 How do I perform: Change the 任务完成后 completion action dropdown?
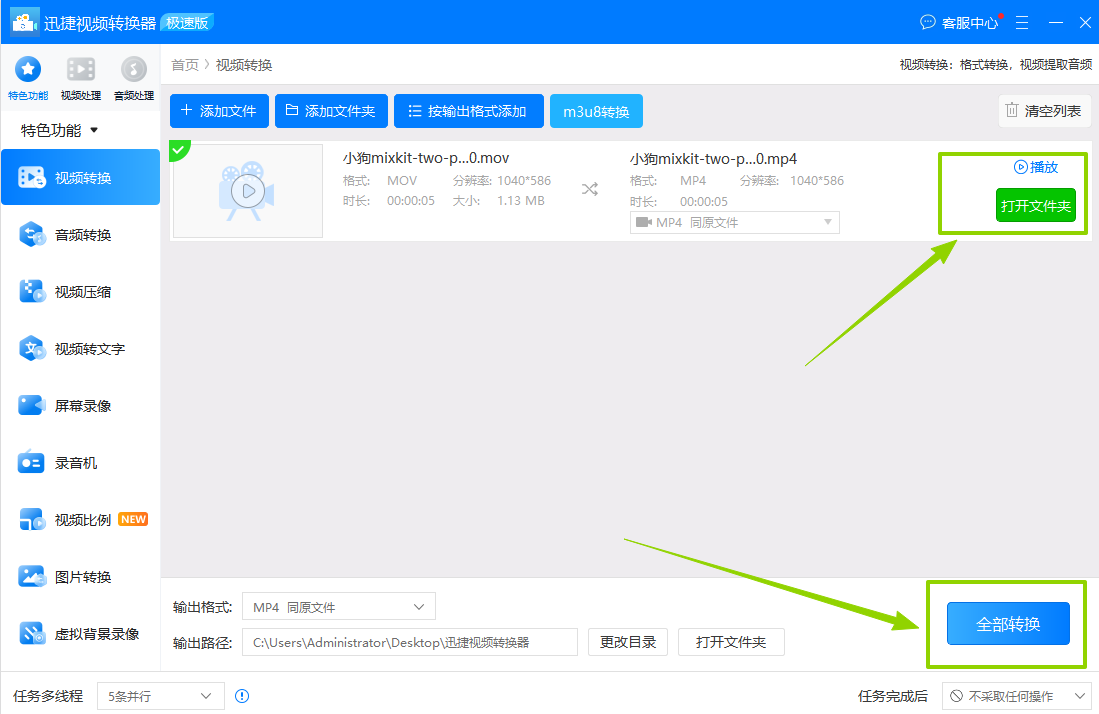(x=1016, y=696)
